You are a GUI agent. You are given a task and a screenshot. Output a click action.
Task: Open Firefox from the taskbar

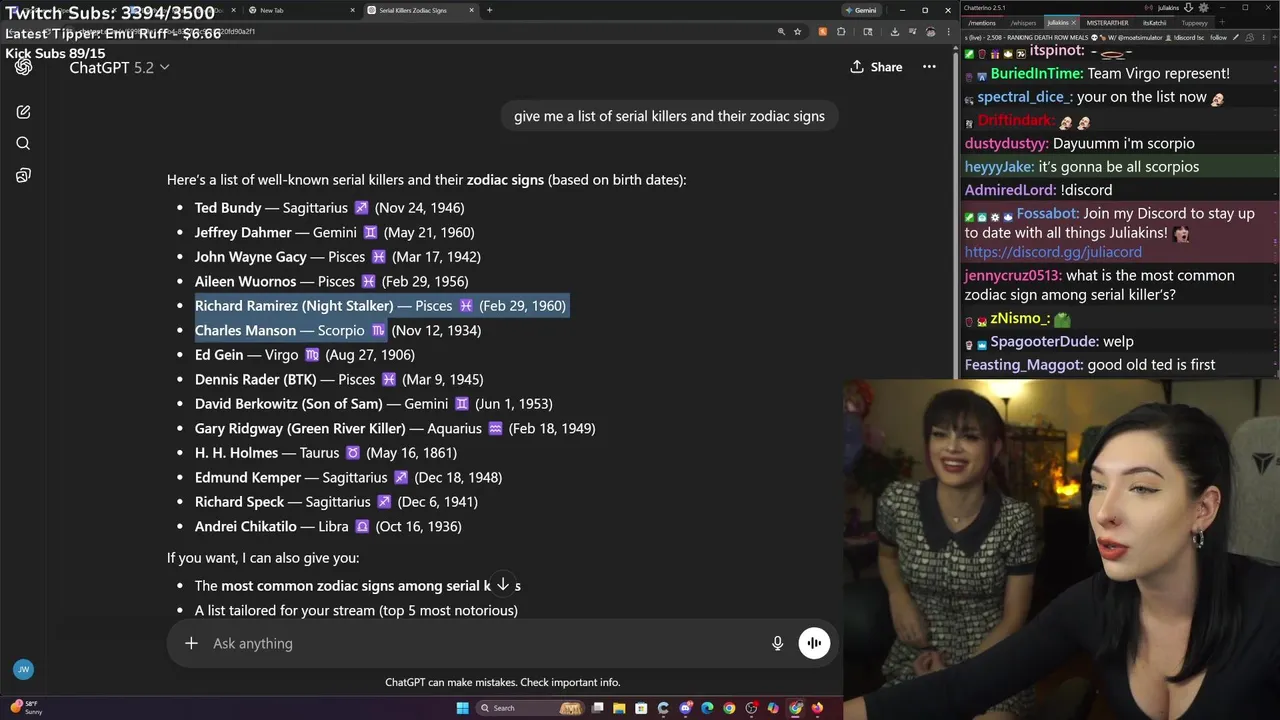coord(817,708)
